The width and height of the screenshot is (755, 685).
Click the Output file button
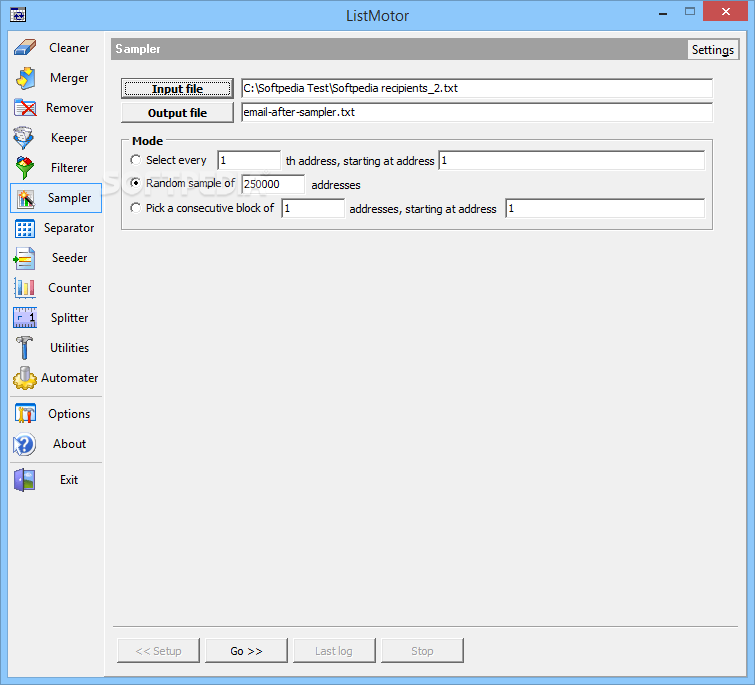pos(177,113)
